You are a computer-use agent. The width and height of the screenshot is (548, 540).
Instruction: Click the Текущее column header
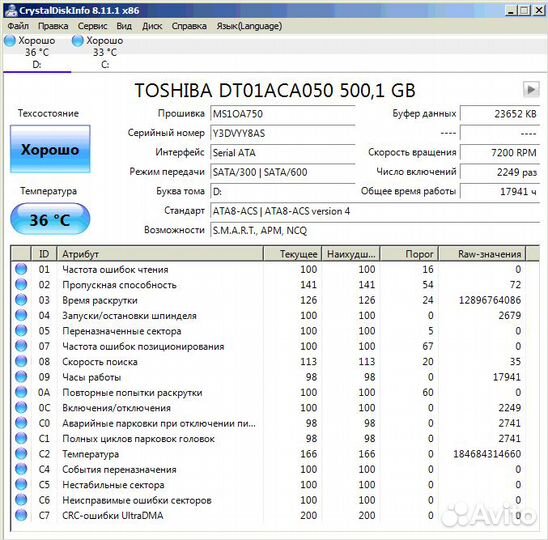292,254
